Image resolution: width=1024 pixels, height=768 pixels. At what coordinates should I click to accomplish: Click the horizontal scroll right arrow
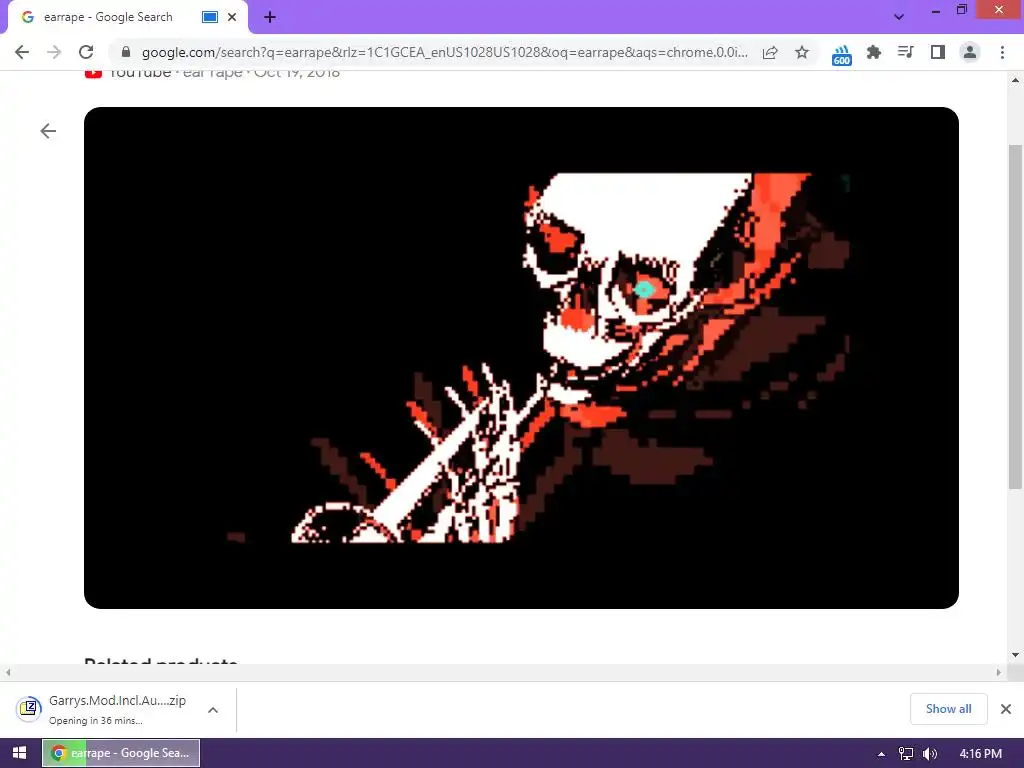click(x=999, y=672)
